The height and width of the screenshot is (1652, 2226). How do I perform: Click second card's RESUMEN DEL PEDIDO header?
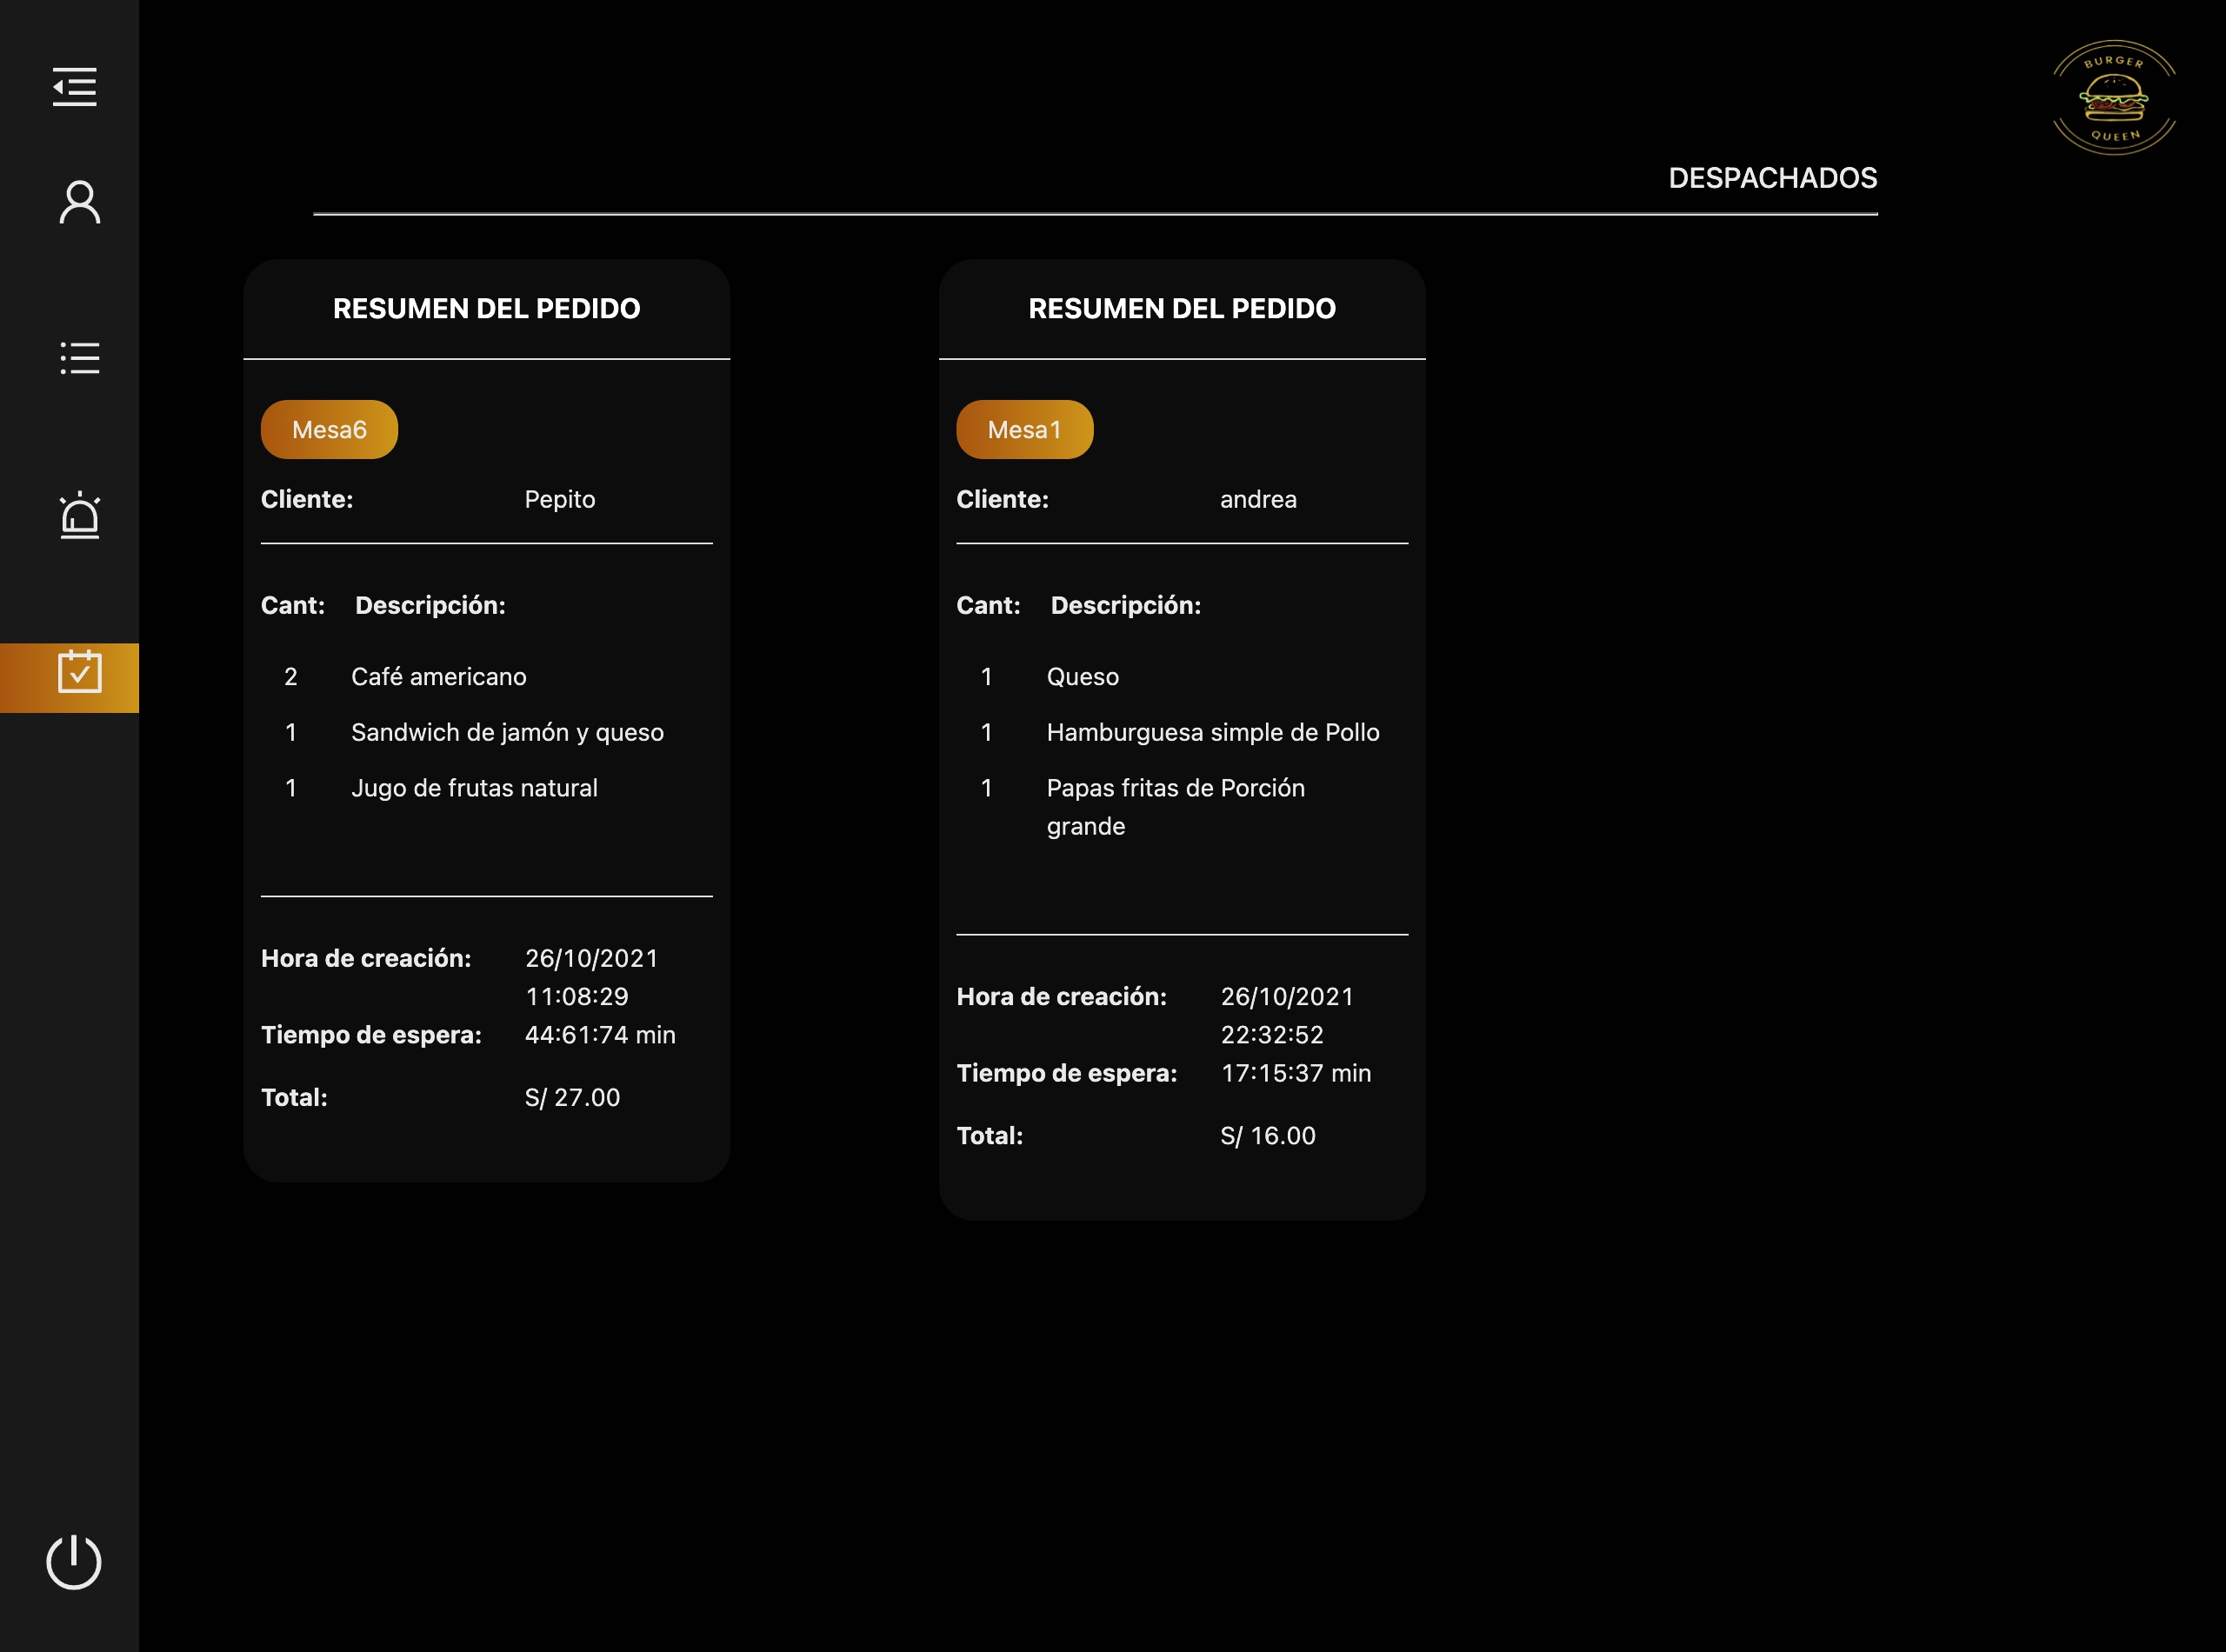(x=1181, y=309)
